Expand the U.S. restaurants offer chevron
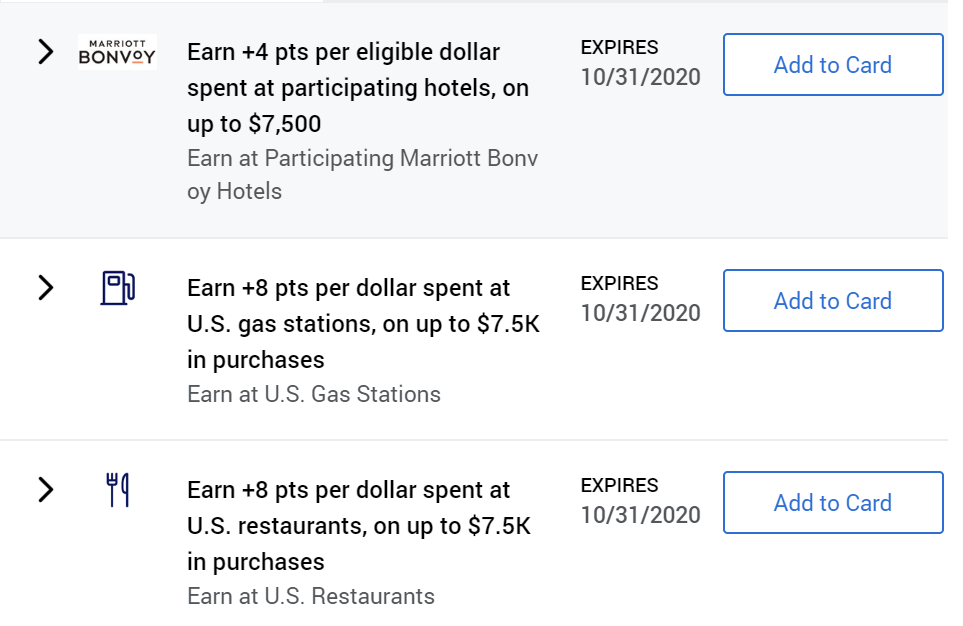This screenshot has height=626, width=963. (46, 490)
